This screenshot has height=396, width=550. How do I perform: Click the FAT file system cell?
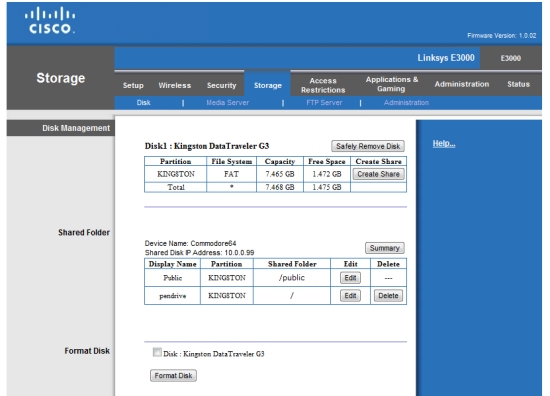(x=231, y=174)
